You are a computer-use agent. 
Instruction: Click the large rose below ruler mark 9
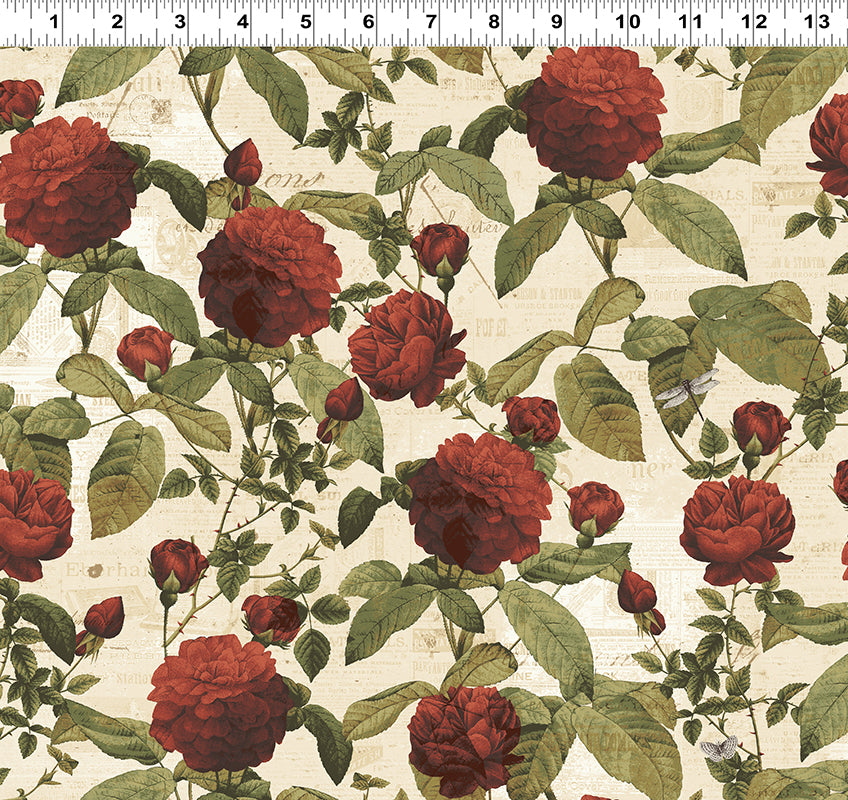pos(593,112)
